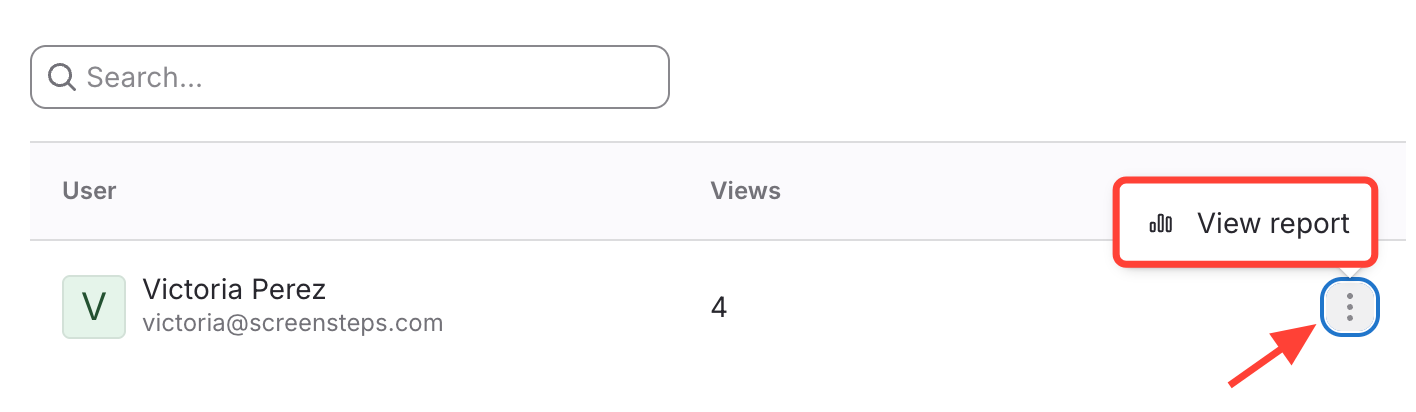1416x412 pixels.
Task: Click the small pointer under View report popup
Action: point(1350,272)
